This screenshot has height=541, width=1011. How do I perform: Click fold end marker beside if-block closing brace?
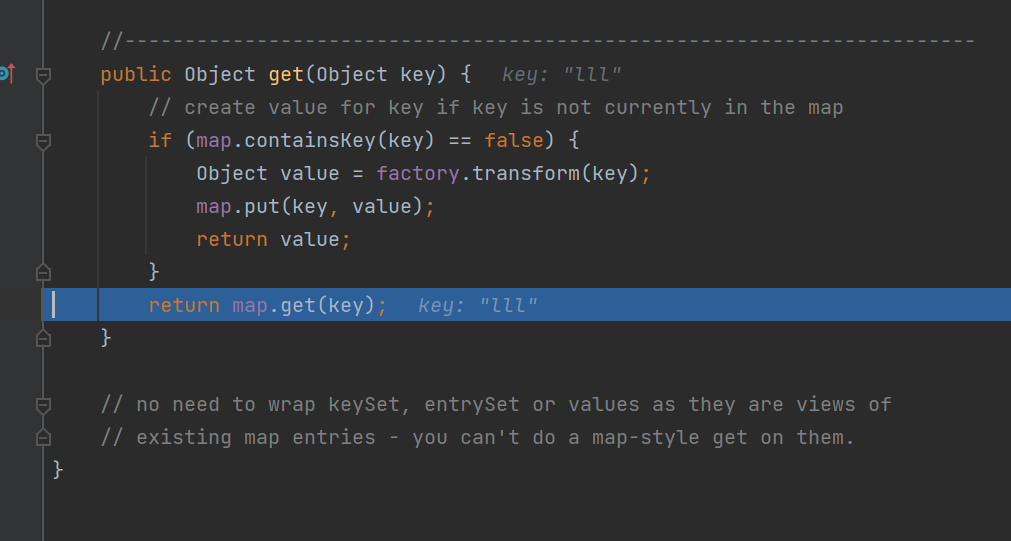pyautogui.click(x=43, y=271)
